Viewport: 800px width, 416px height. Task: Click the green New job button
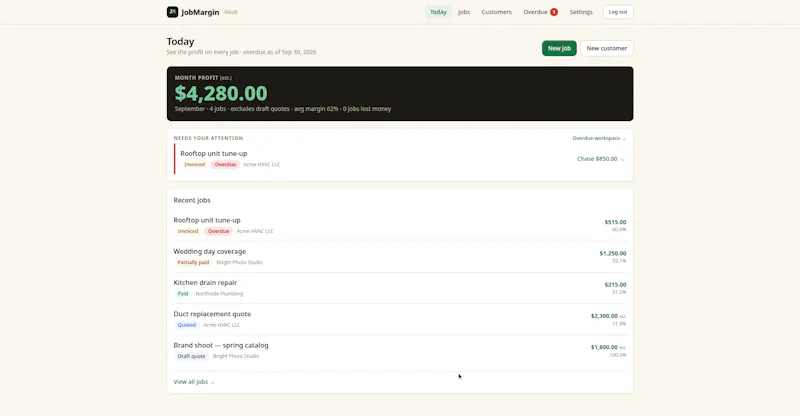(559, 48)
